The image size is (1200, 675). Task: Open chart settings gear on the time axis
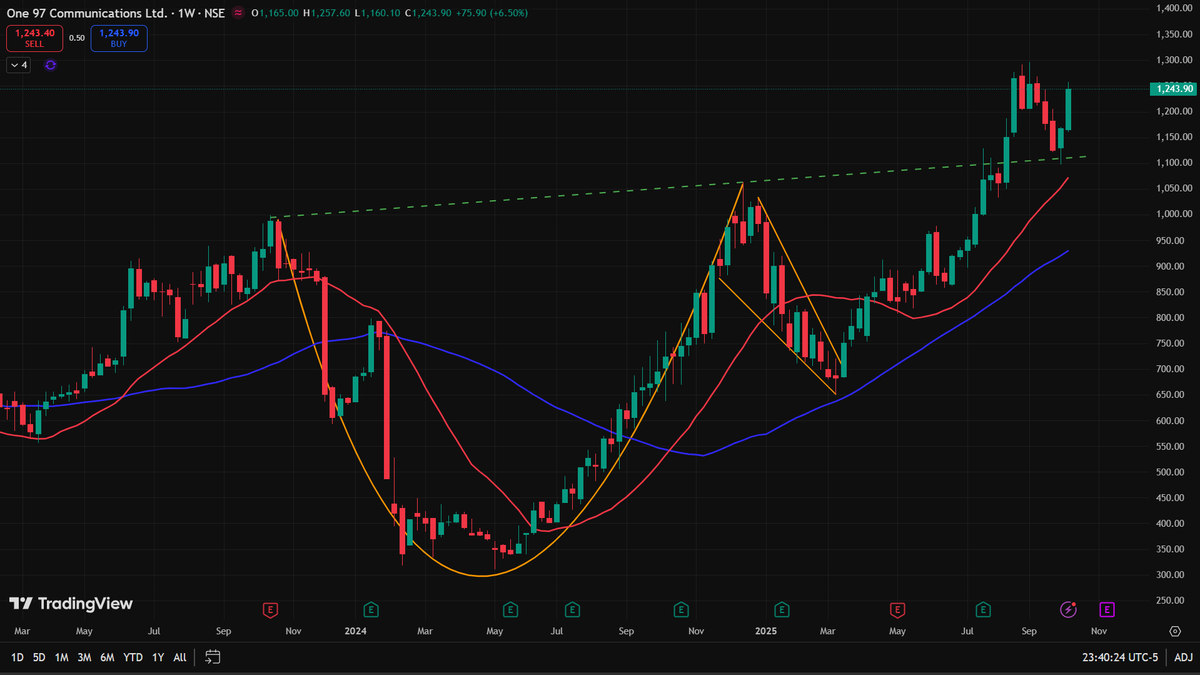1175,631
